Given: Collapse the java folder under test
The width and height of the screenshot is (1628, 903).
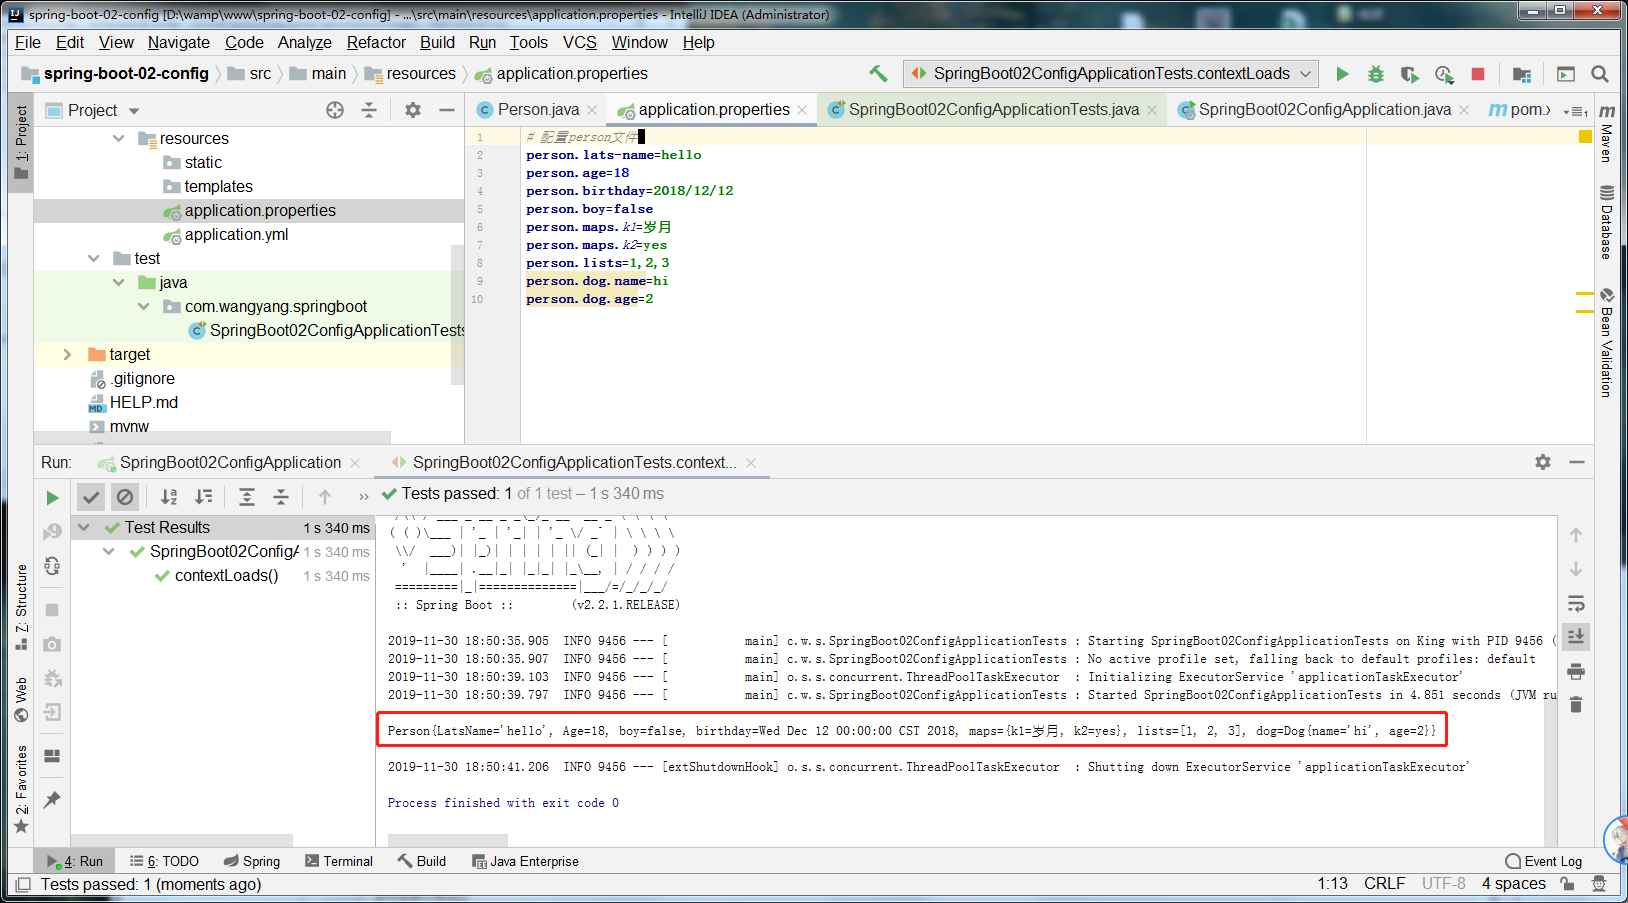Looking at the screenshot, I should click(x=119, y=282).
